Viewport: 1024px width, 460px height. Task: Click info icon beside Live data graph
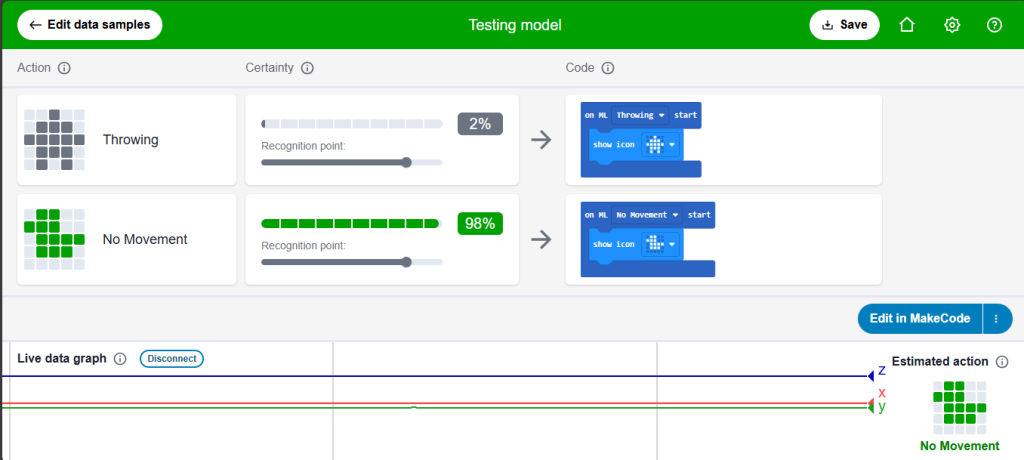120,359
